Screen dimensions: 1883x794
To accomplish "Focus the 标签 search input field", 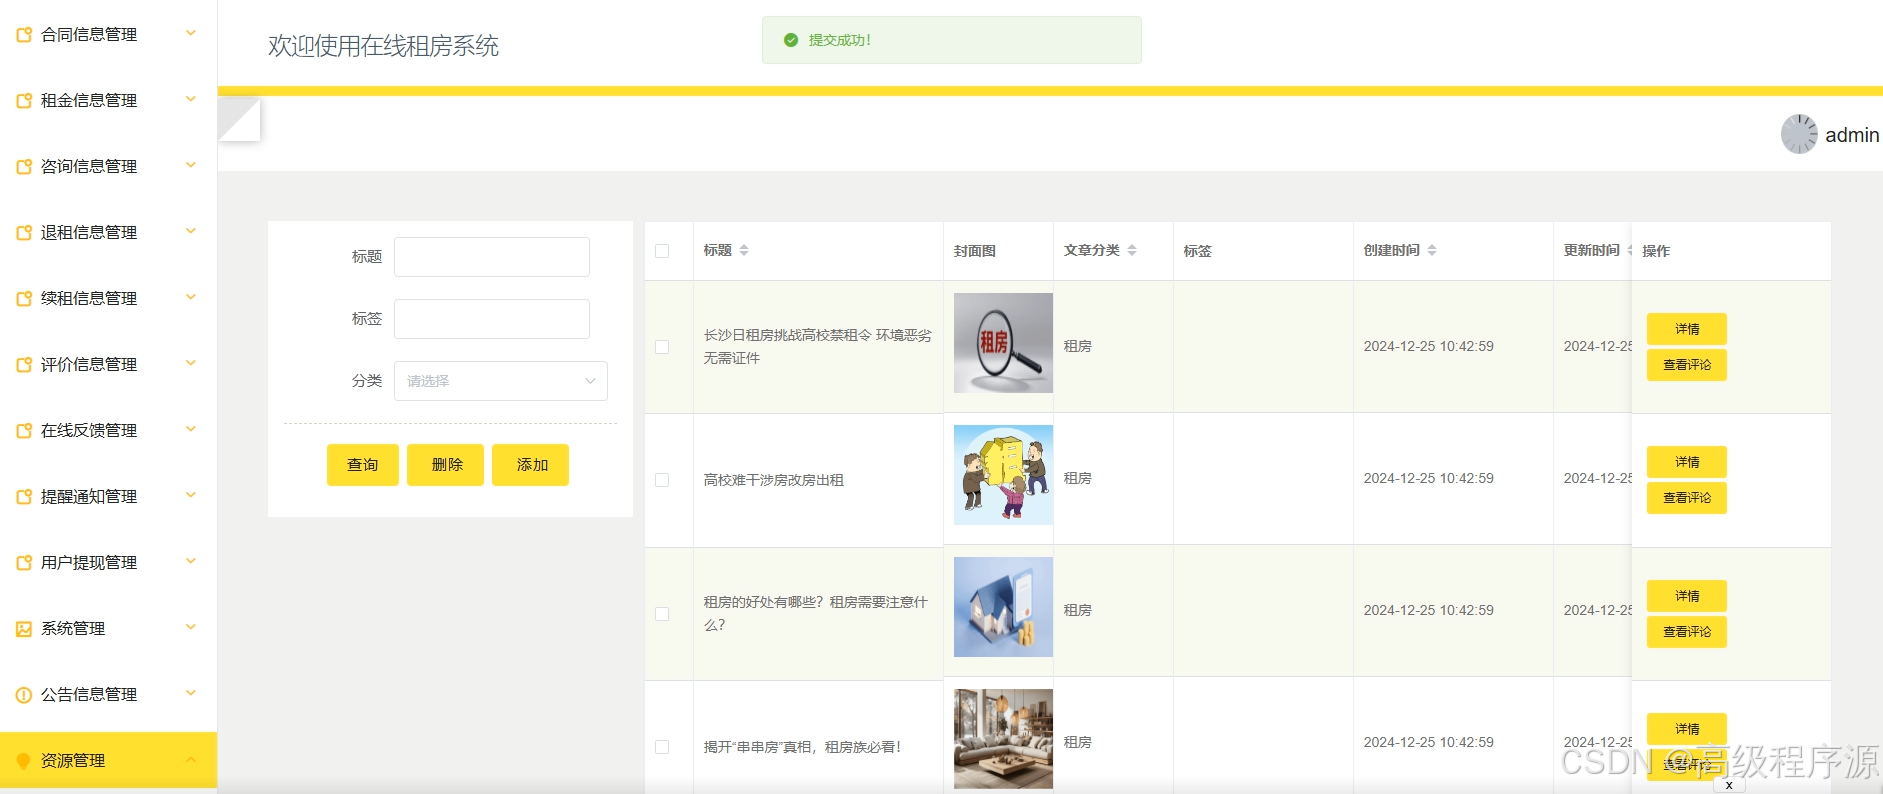I will 492,319.
